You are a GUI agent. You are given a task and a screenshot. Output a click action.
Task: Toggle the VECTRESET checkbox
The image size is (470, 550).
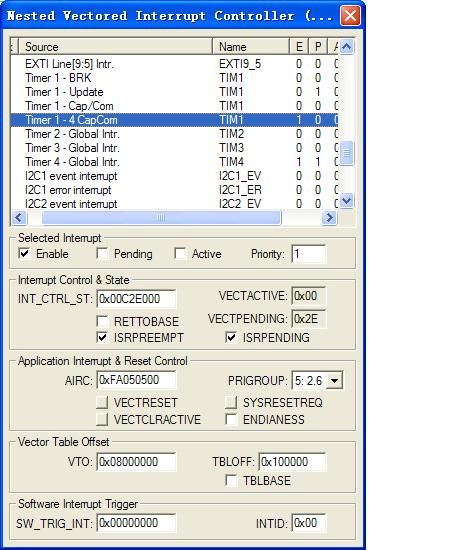(x=102, y=402)
